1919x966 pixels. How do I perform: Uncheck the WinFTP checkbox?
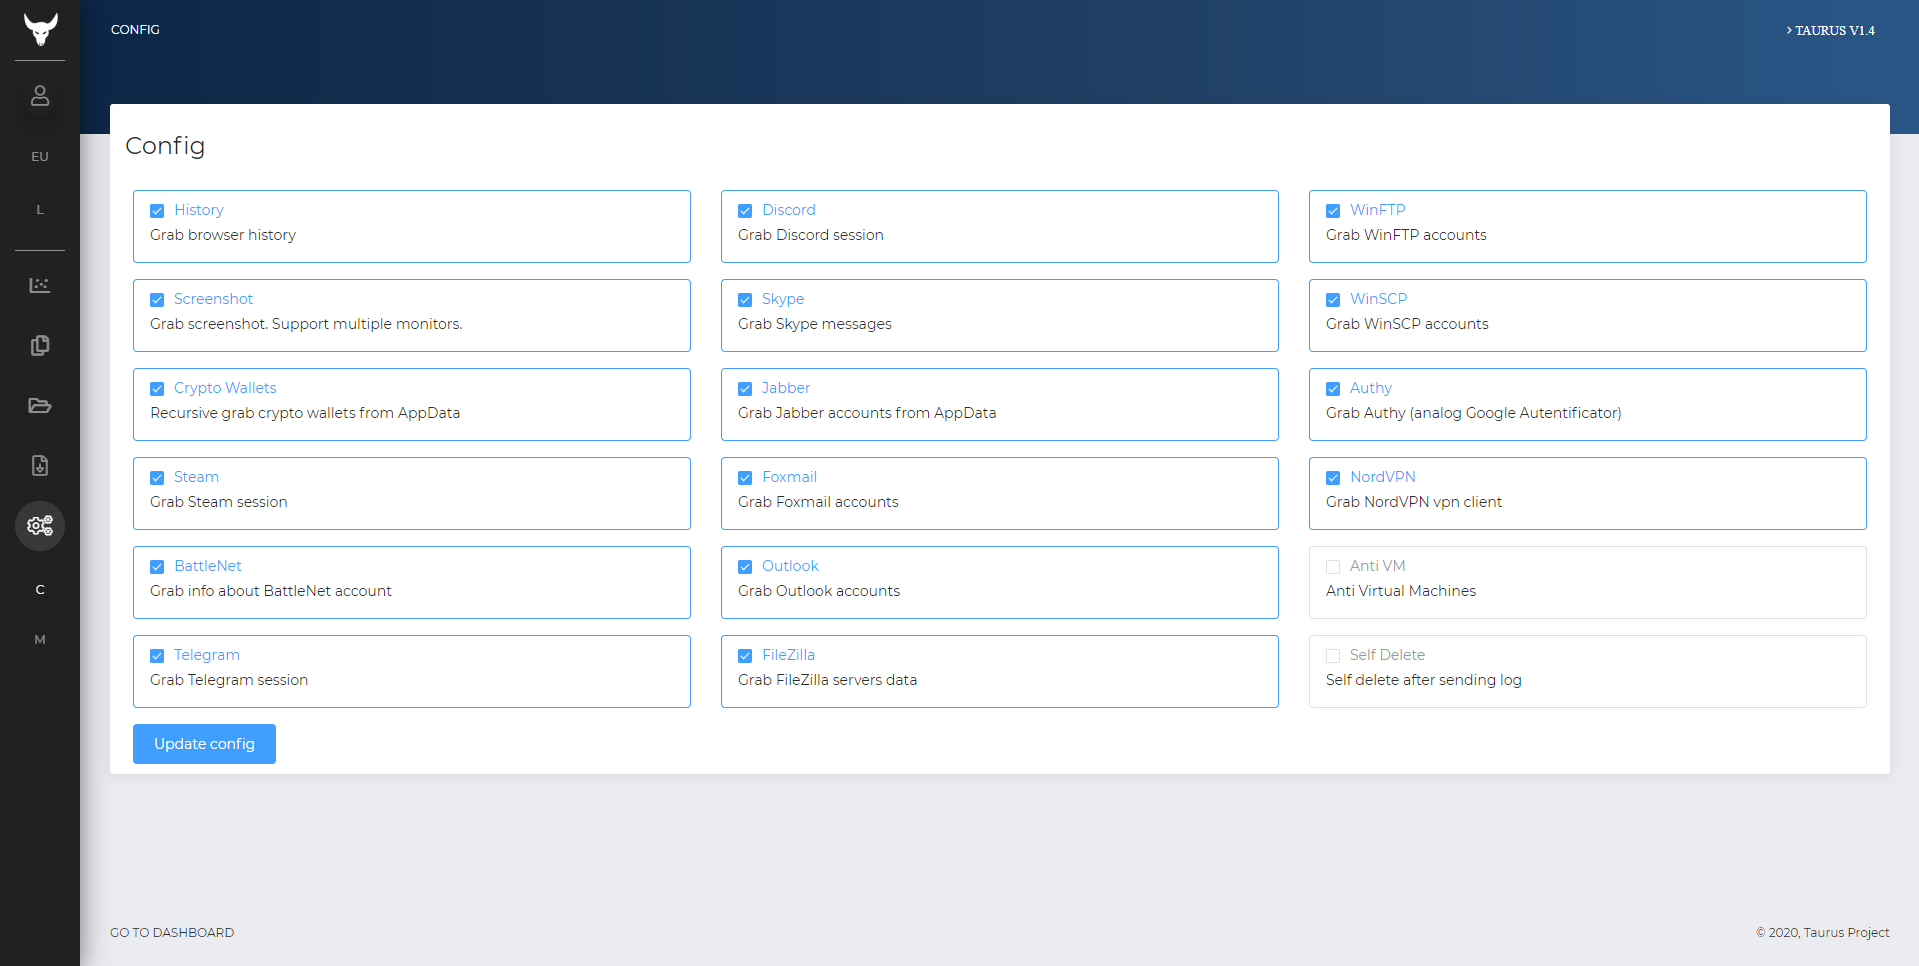1333,211
